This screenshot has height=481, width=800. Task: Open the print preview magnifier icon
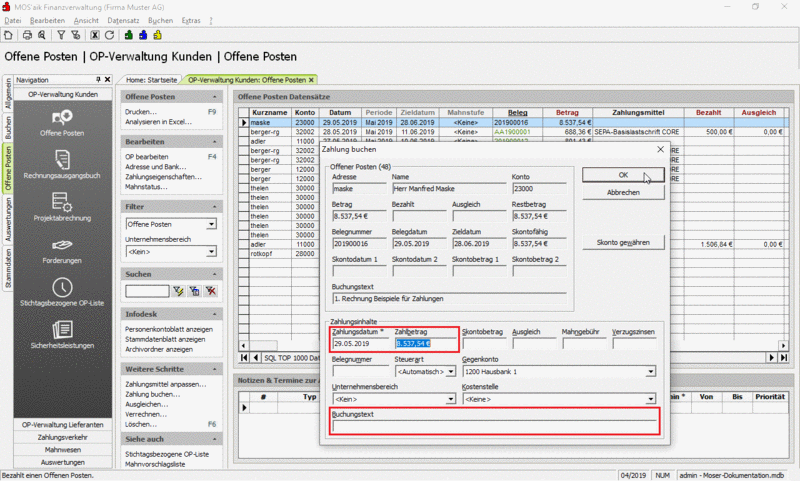[x=42, y=35]
